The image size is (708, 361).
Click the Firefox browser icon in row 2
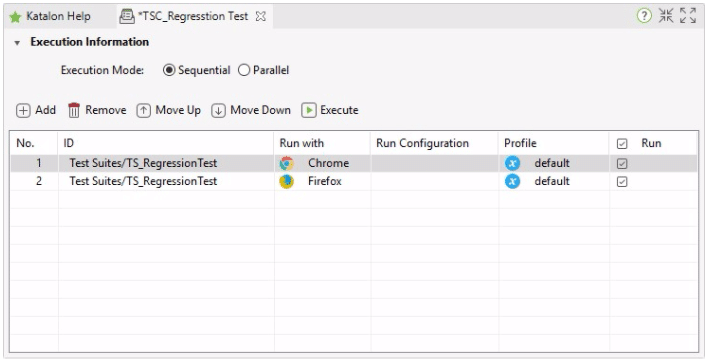point(286,181)
